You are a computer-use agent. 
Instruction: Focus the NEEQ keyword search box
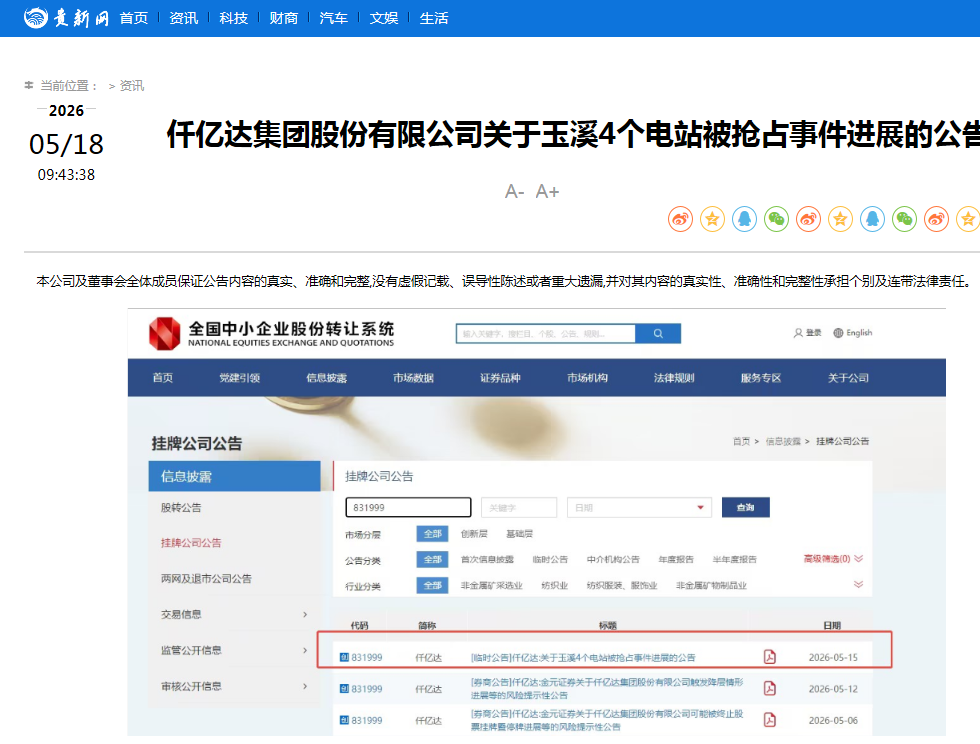[x=546, y=333]
